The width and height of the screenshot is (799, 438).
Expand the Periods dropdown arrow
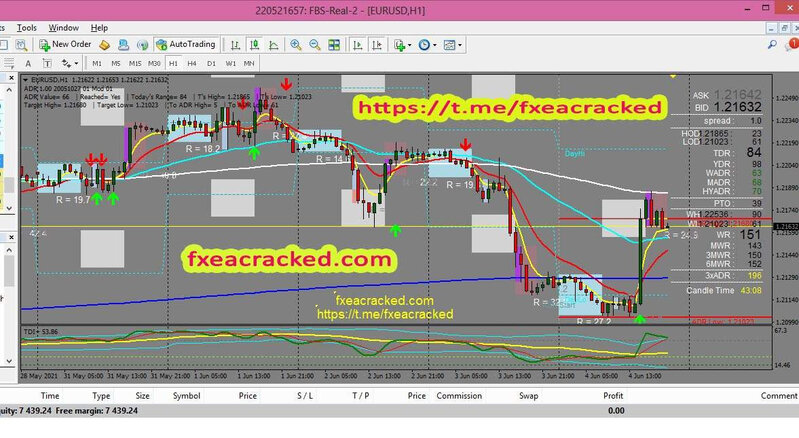(435, 45)
